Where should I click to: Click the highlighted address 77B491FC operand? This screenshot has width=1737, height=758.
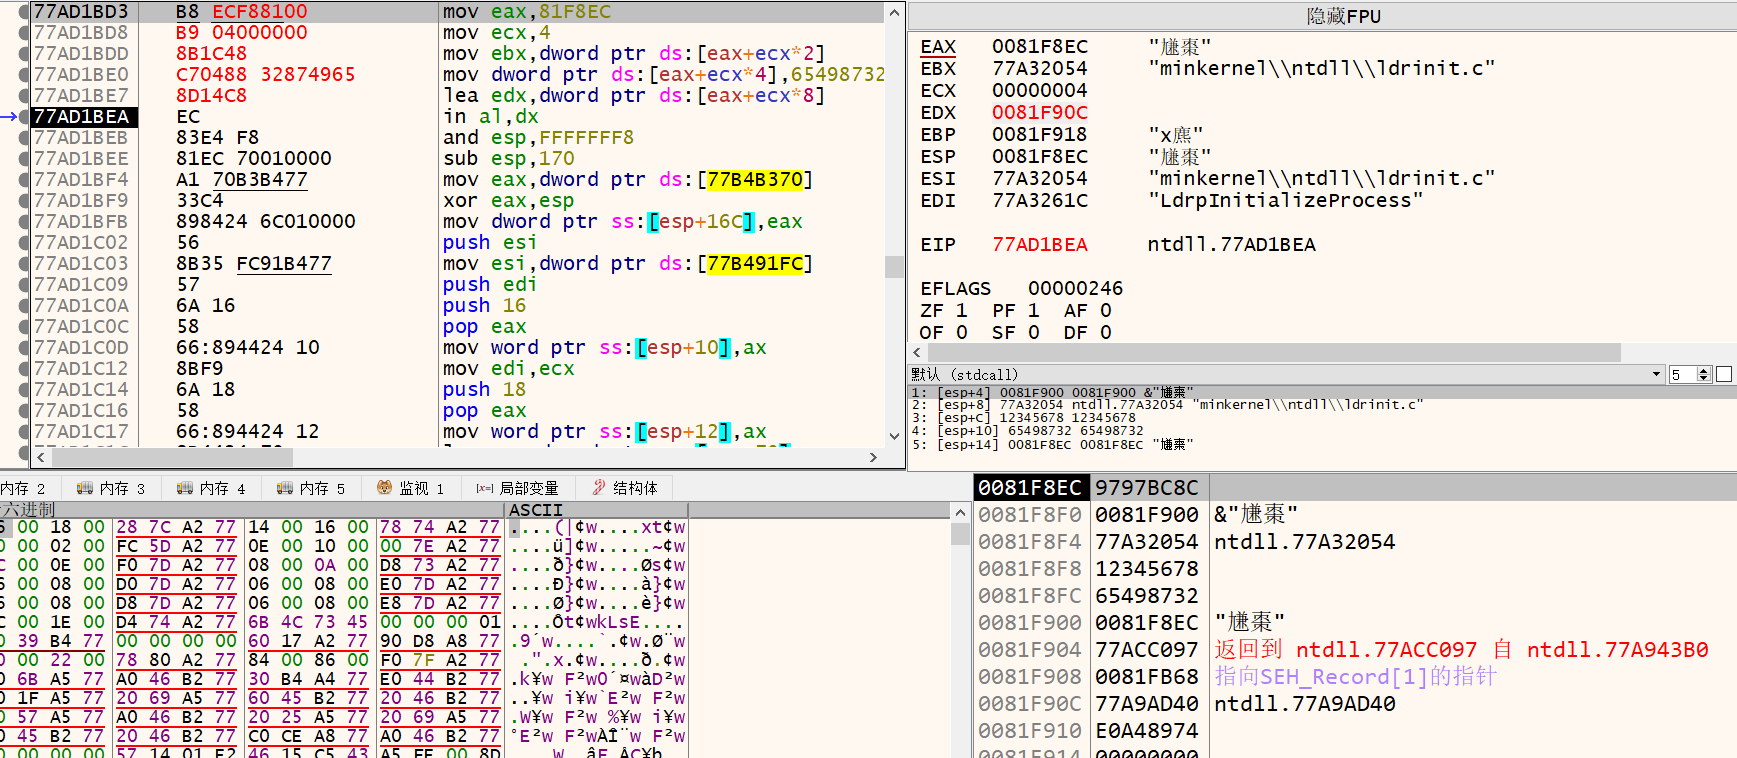(755, 264)
